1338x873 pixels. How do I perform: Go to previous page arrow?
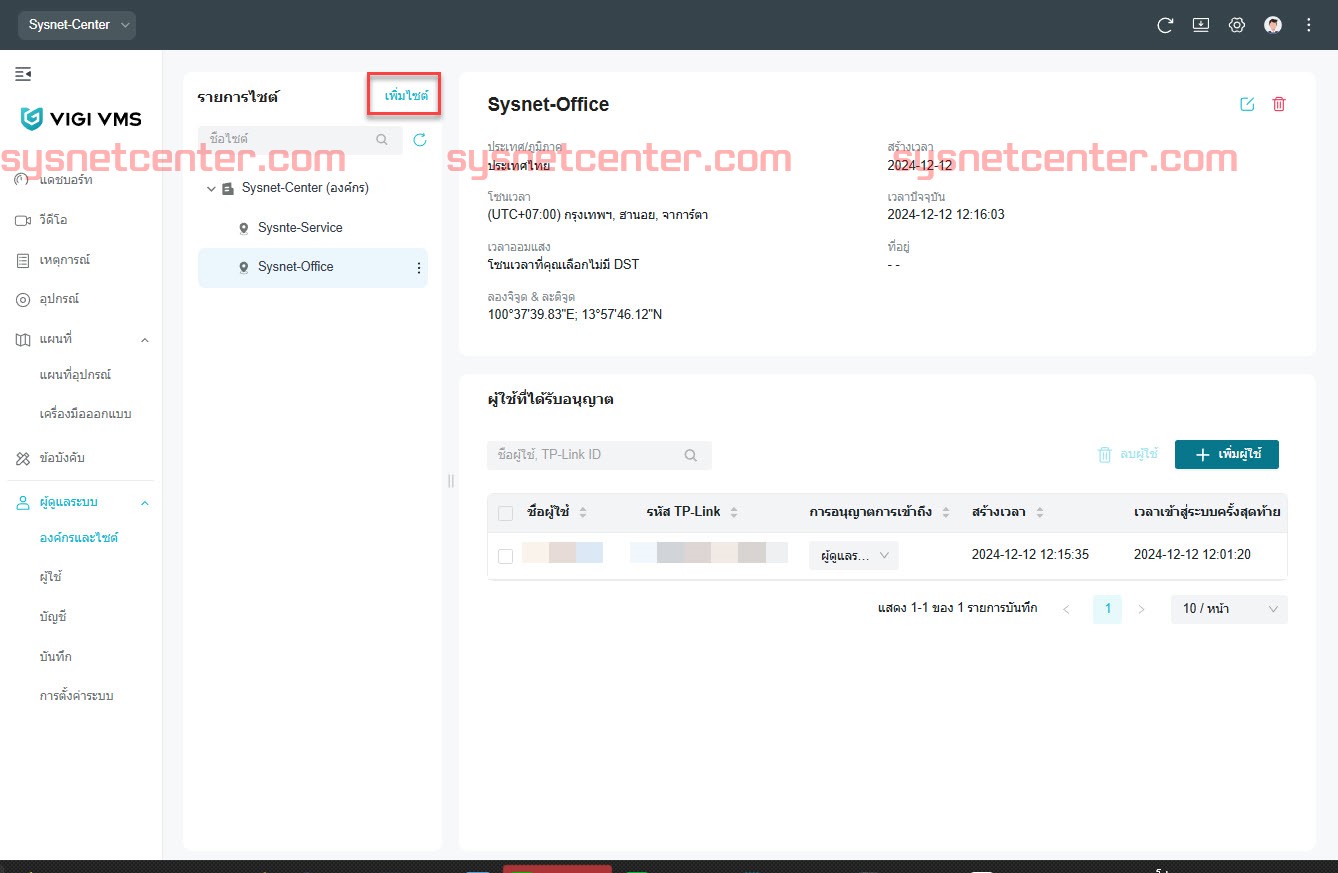point(1066,609)
